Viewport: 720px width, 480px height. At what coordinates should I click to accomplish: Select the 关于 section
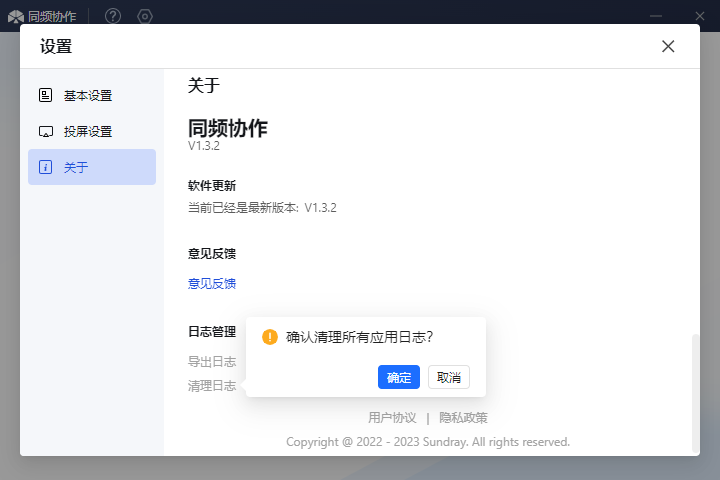coord(92,167)
